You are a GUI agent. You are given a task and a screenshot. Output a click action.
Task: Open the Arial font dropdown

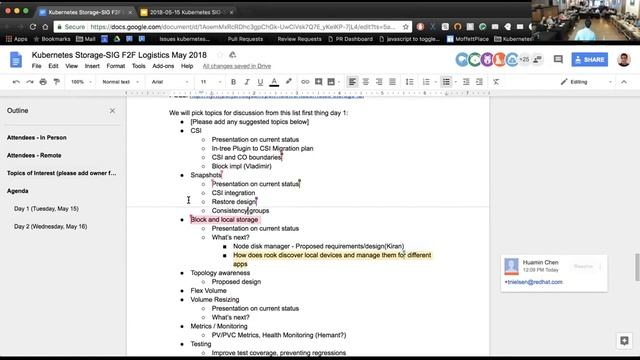click(170, 82)
